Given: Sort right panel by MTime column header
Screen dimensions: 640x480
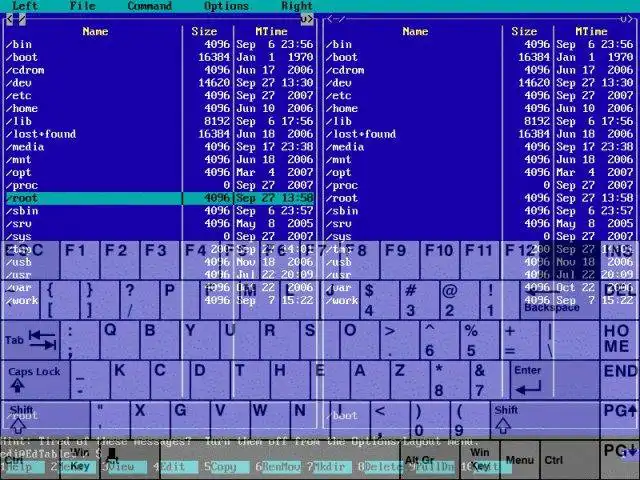Looking at the screenshot, I should coord(591,31).
